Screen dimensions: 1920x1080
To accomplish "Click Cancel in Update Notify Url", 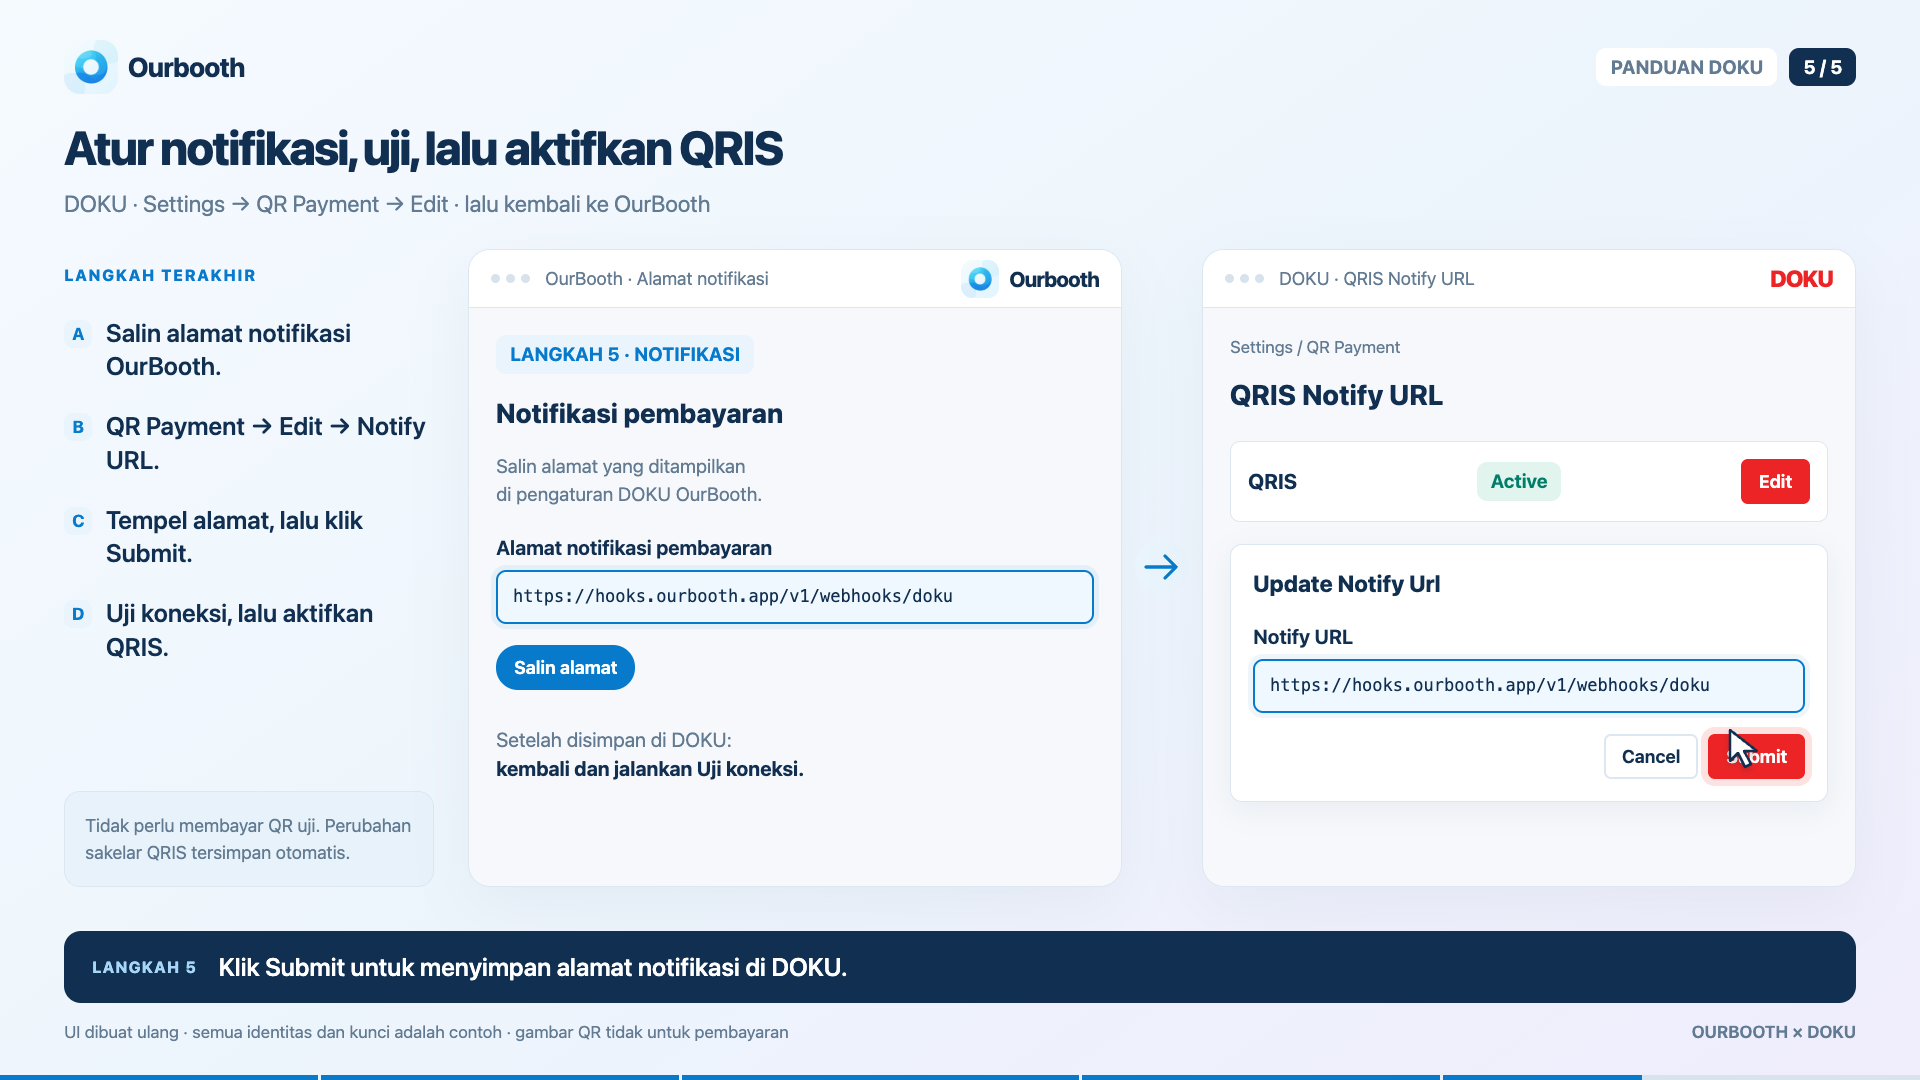I will click(1650, 757).
